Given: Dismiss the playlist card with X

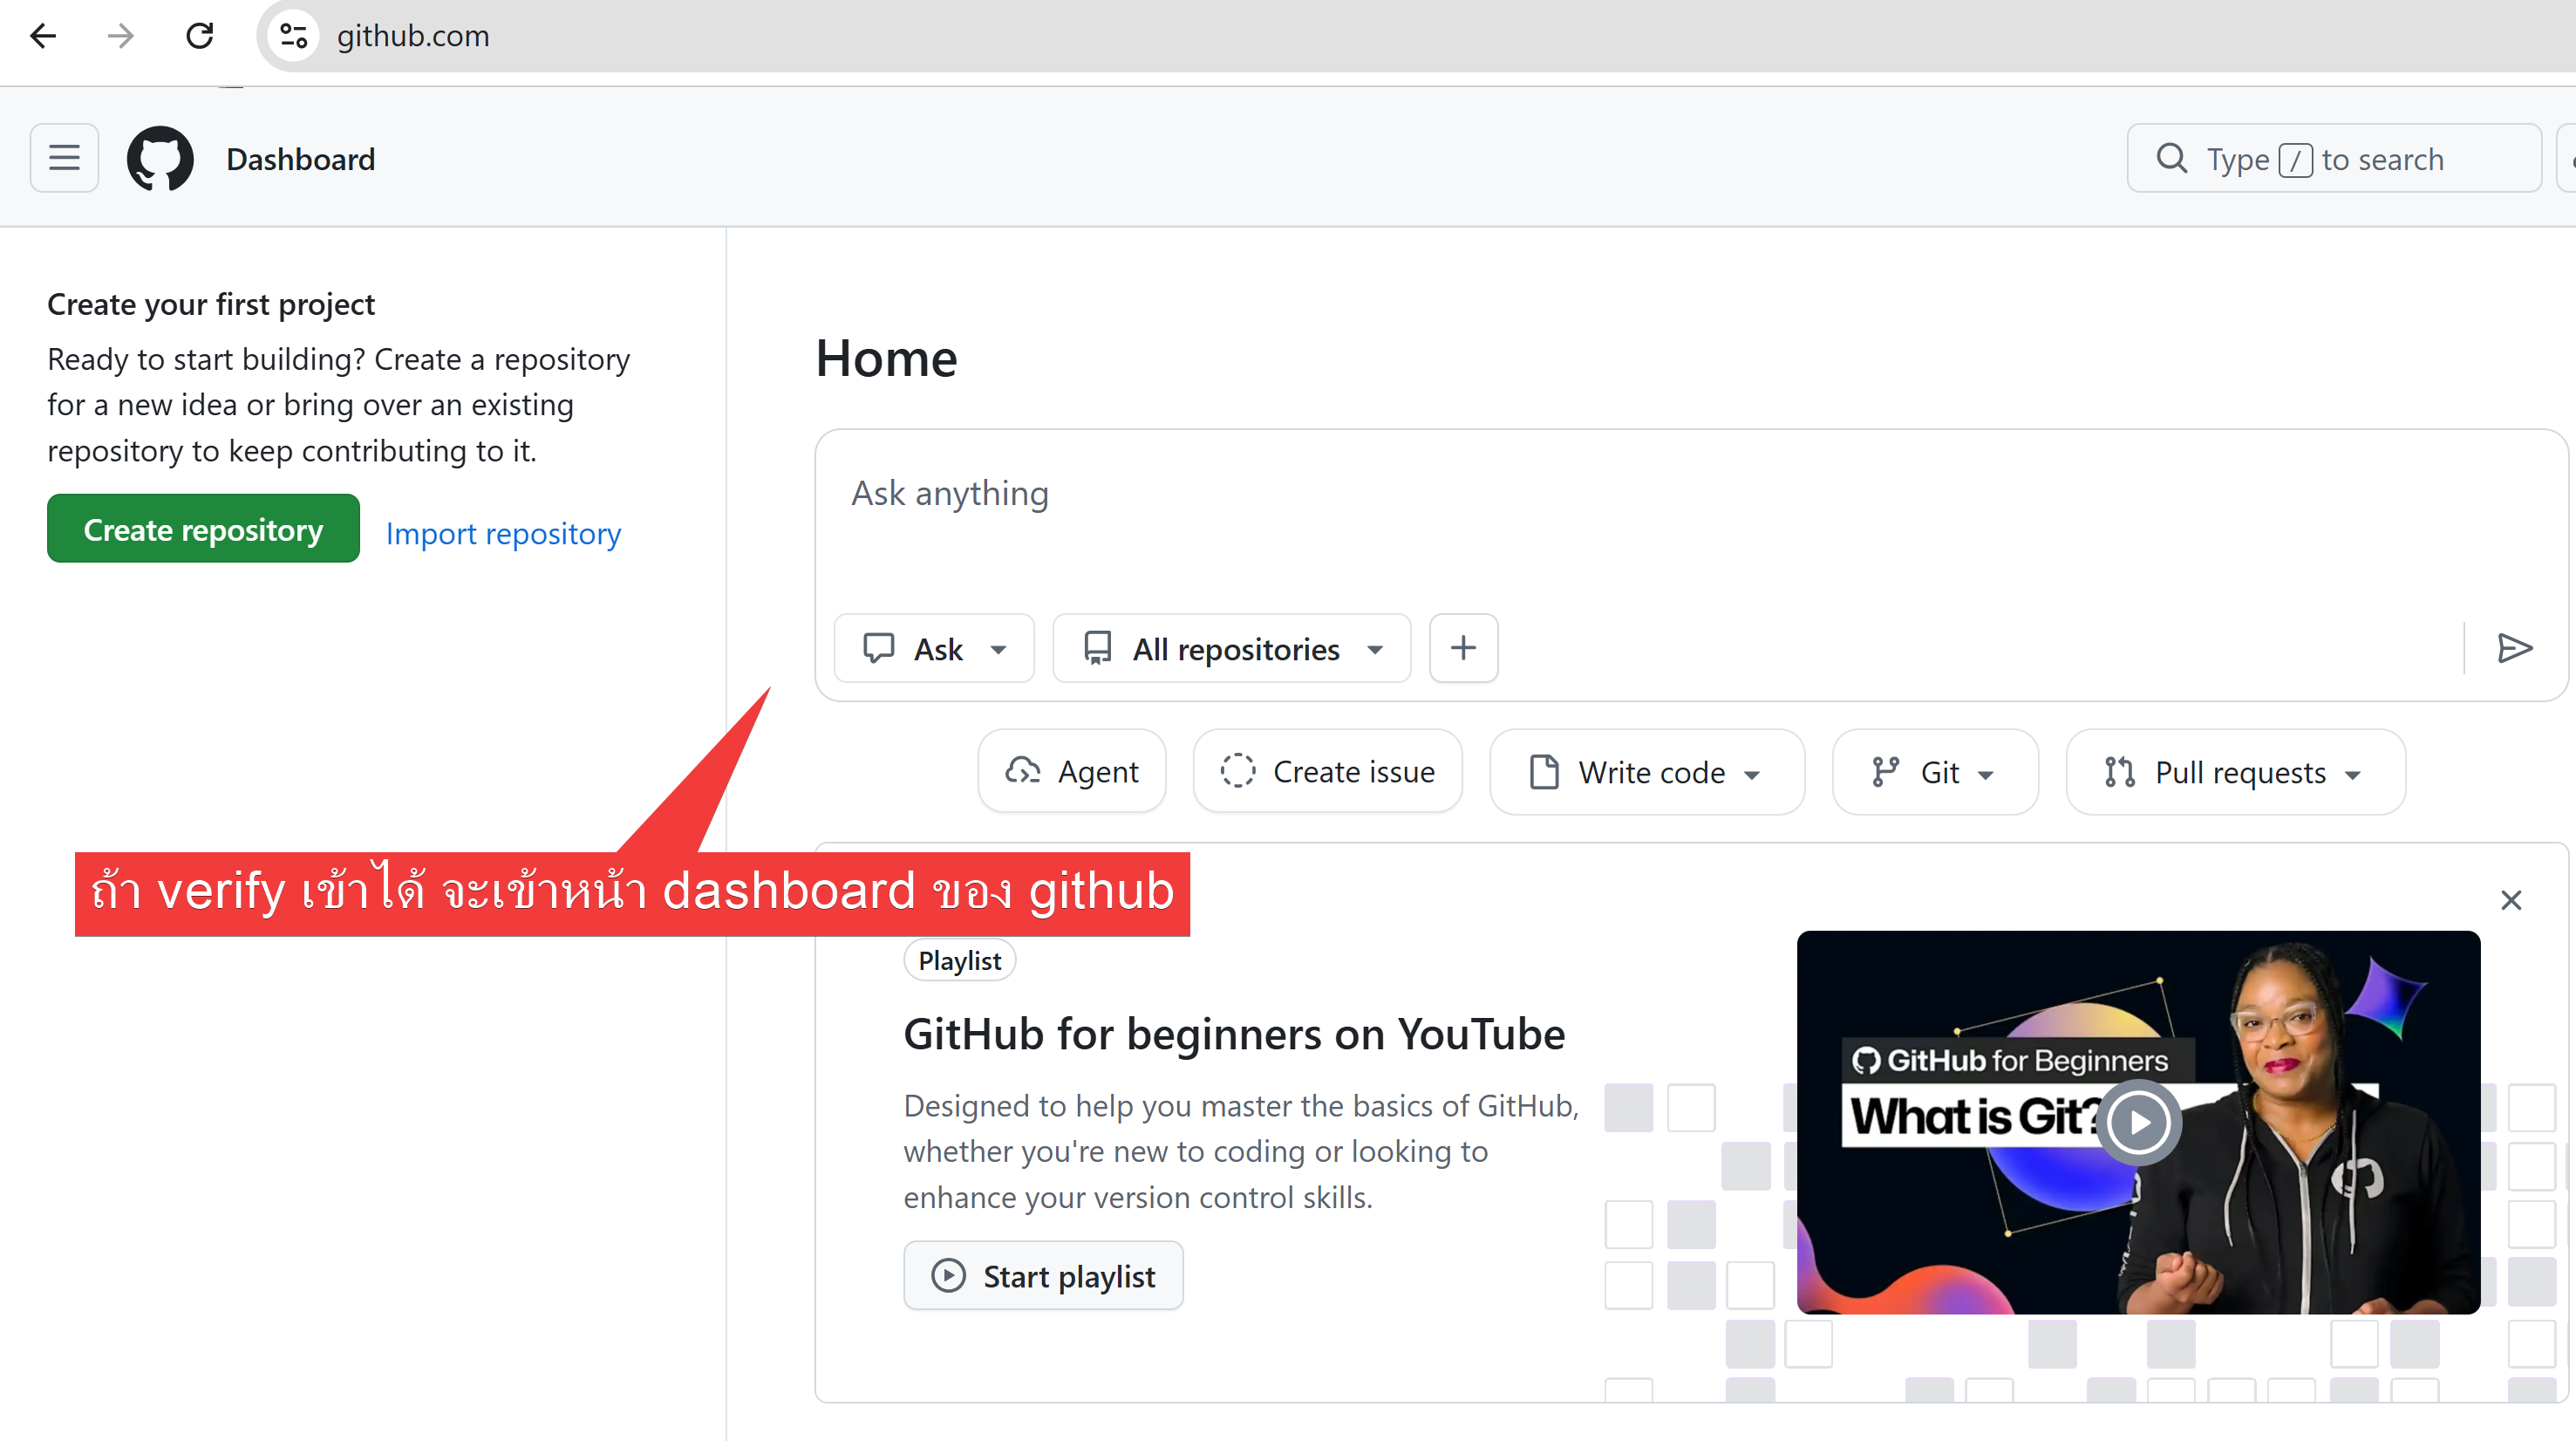Looking at the screenshot, I should [2510, 900].
